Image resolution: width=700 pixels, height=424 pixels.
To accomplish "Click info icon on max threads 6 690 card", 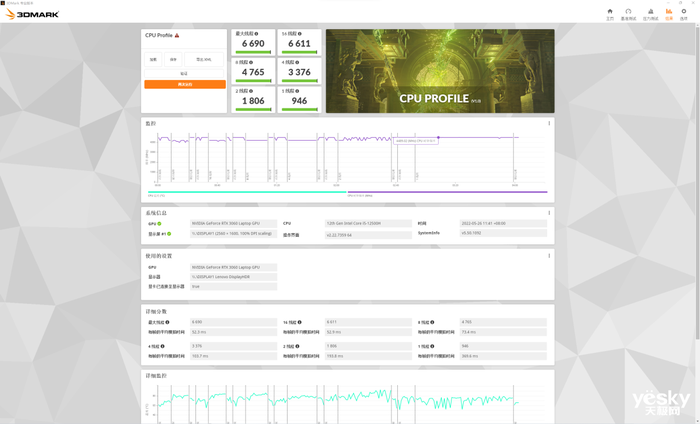I will (256, 33).
